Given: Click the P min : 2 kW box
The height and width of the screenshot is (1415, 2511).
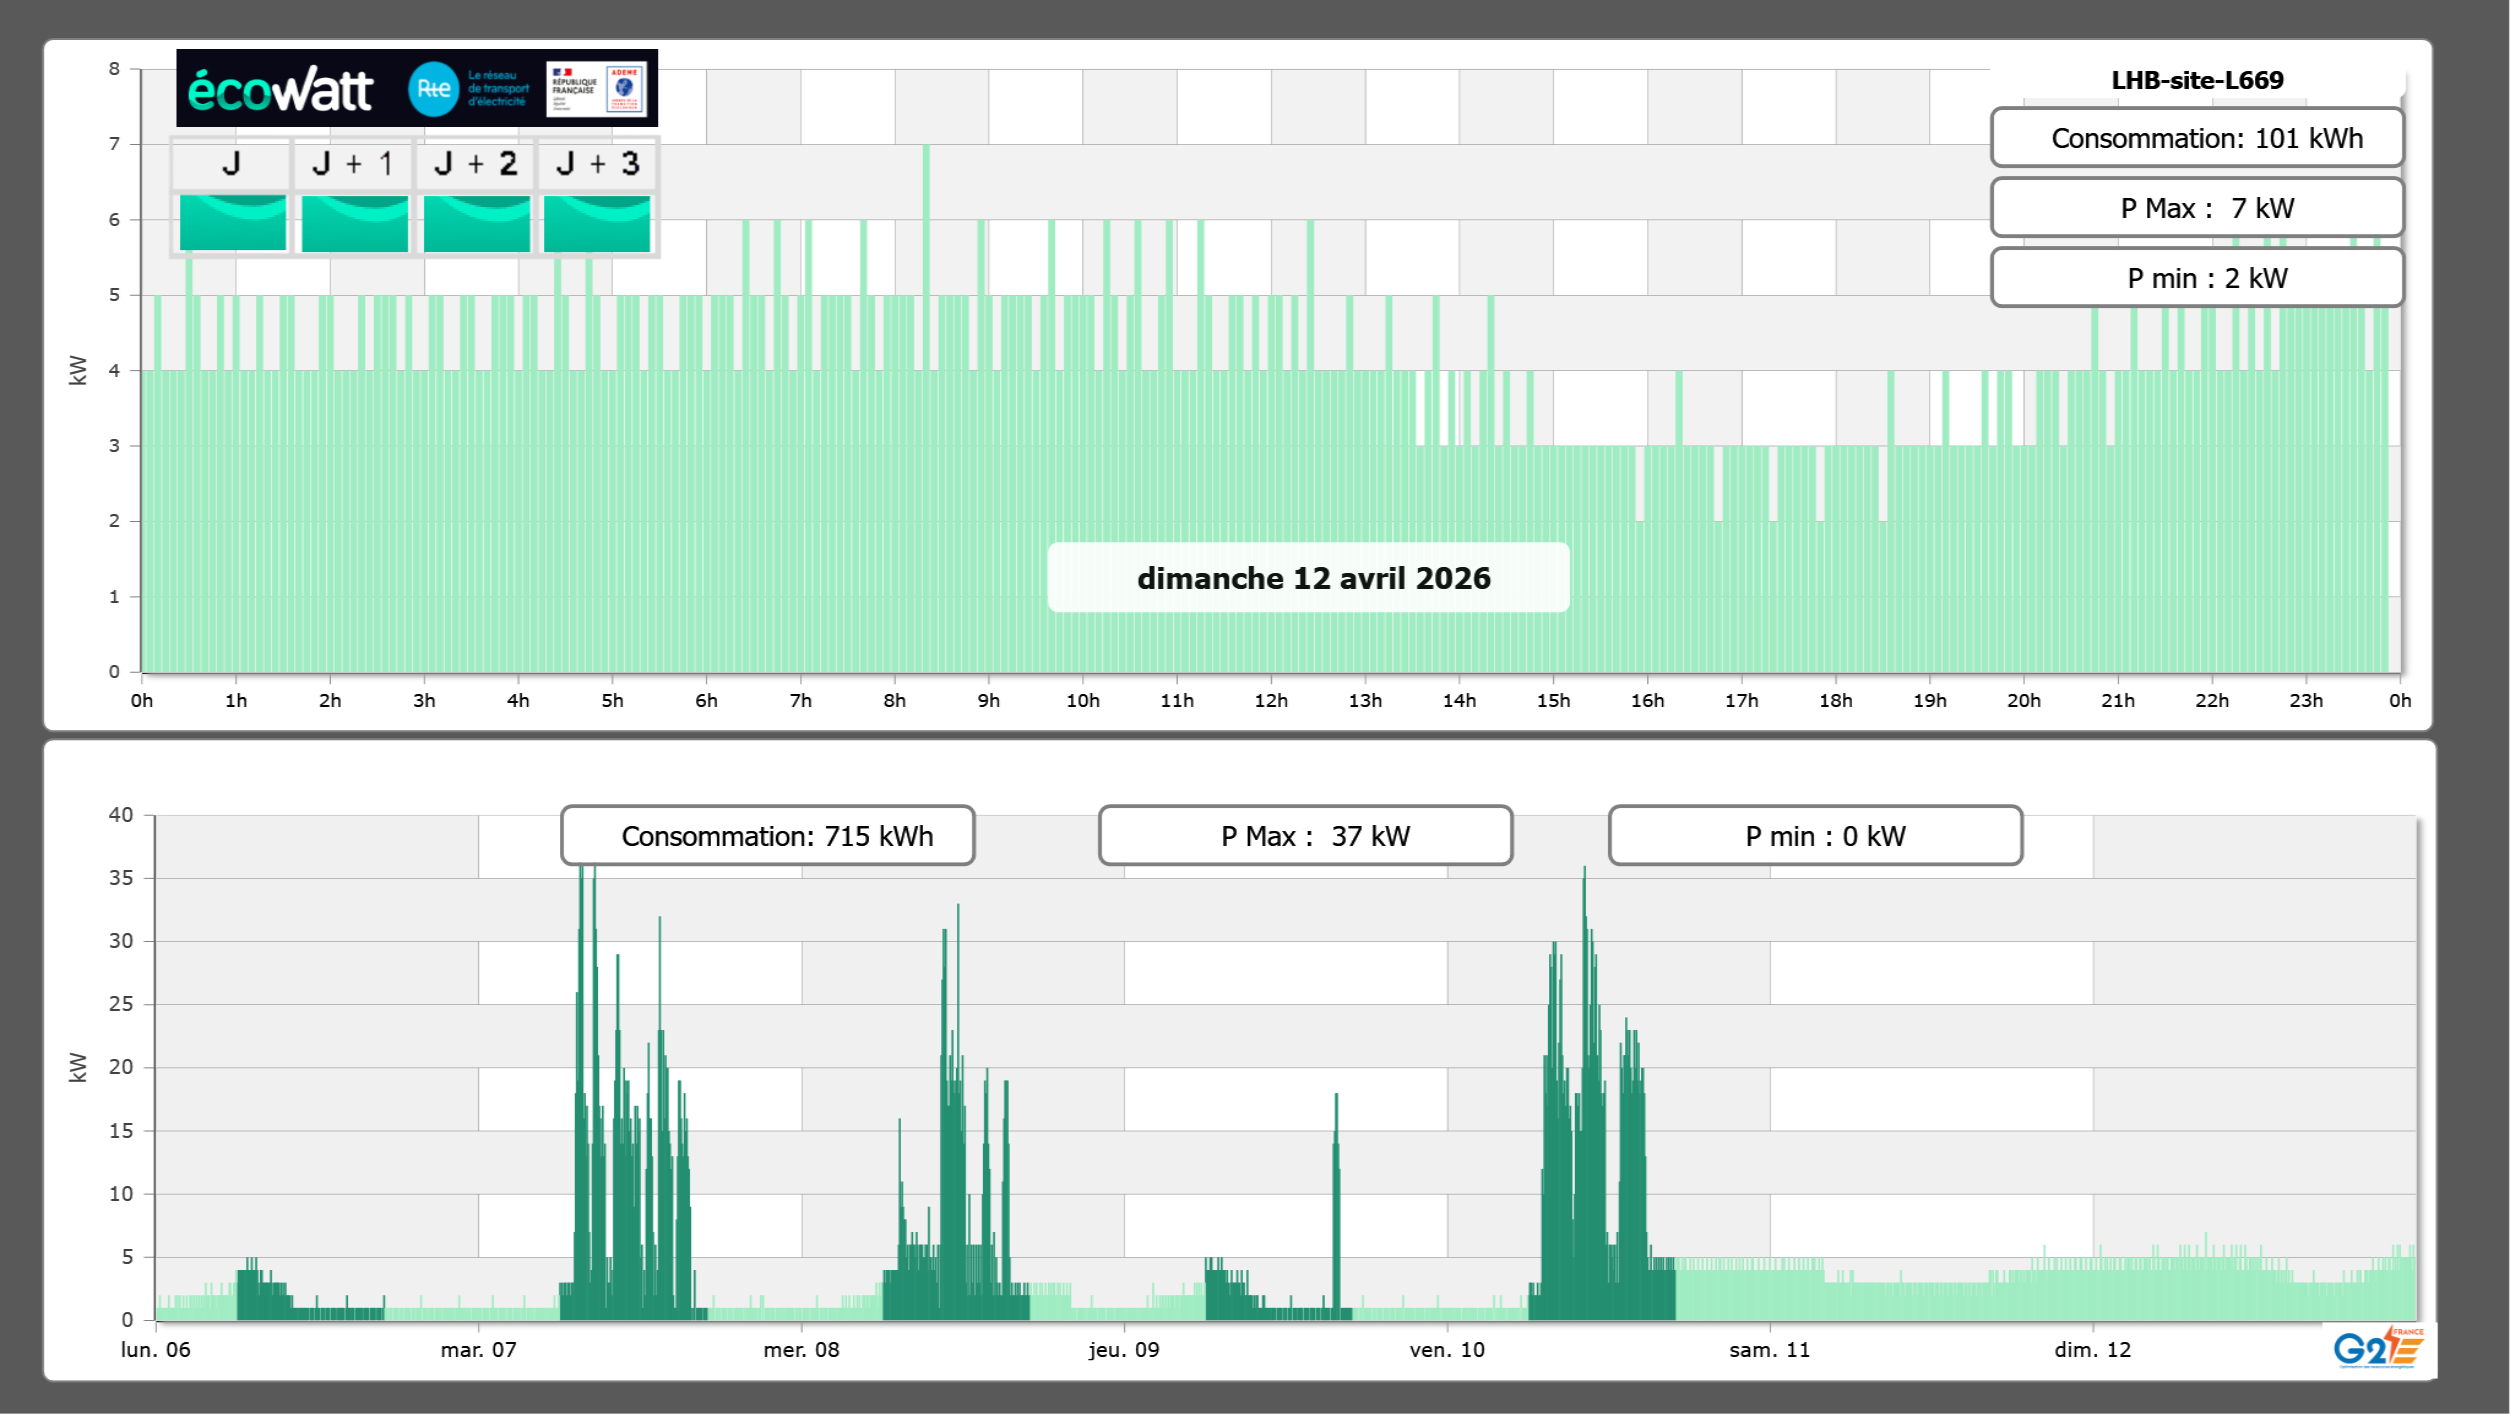Looking at the screenshot, I should [x=2196, y=278].
